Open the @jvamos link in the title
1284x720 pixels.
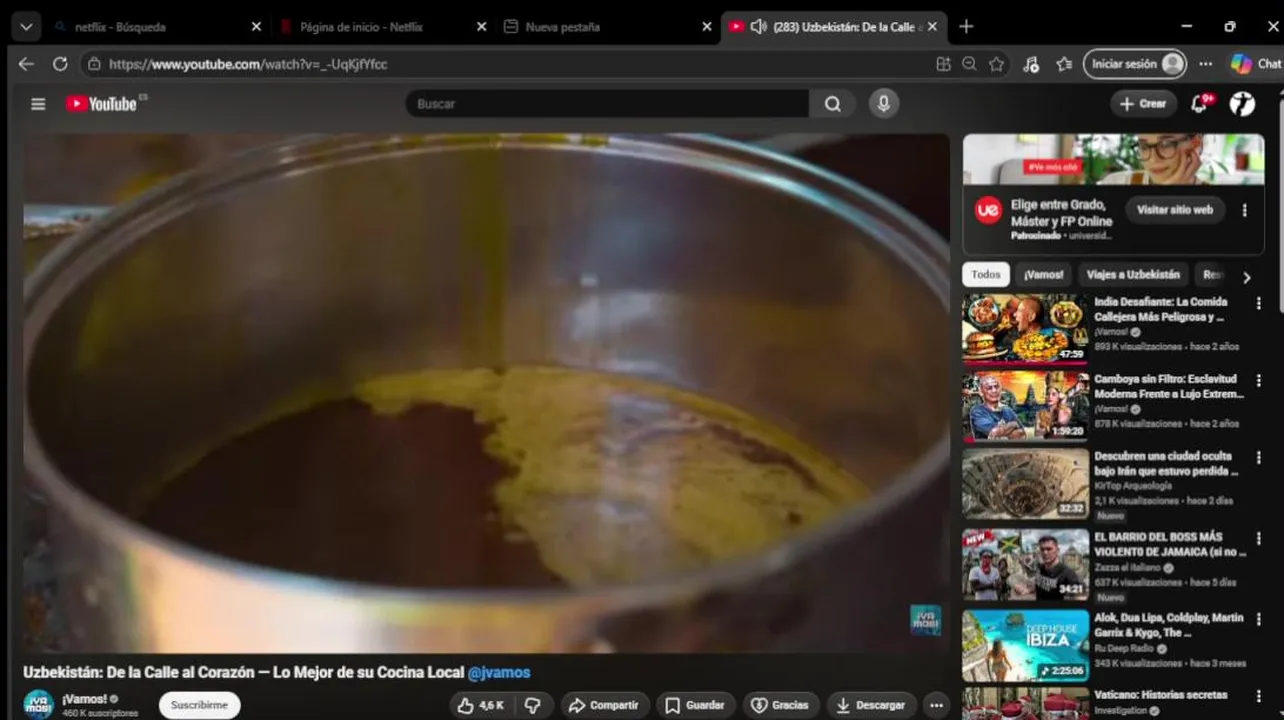[x=499, y=673]
